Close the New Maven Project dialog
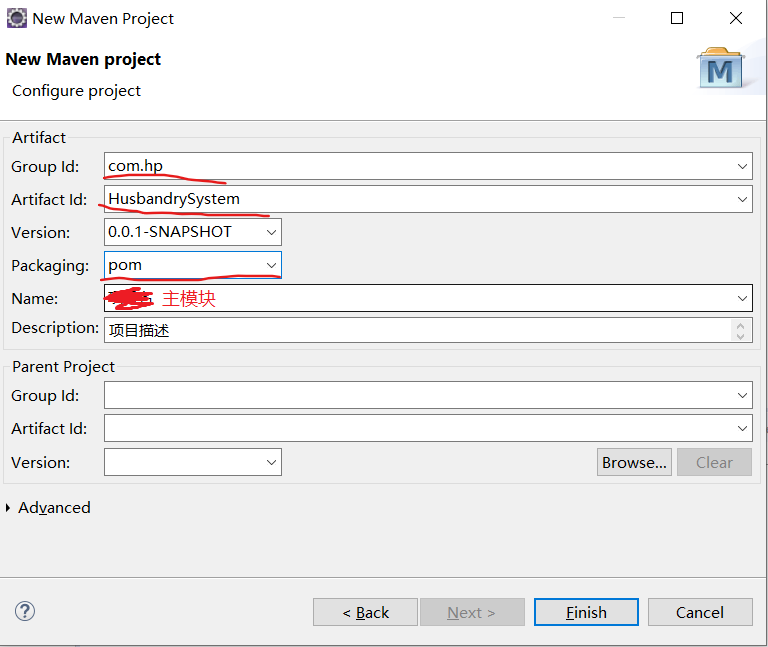This screenshot has height=647, width=768. point(736,18)
